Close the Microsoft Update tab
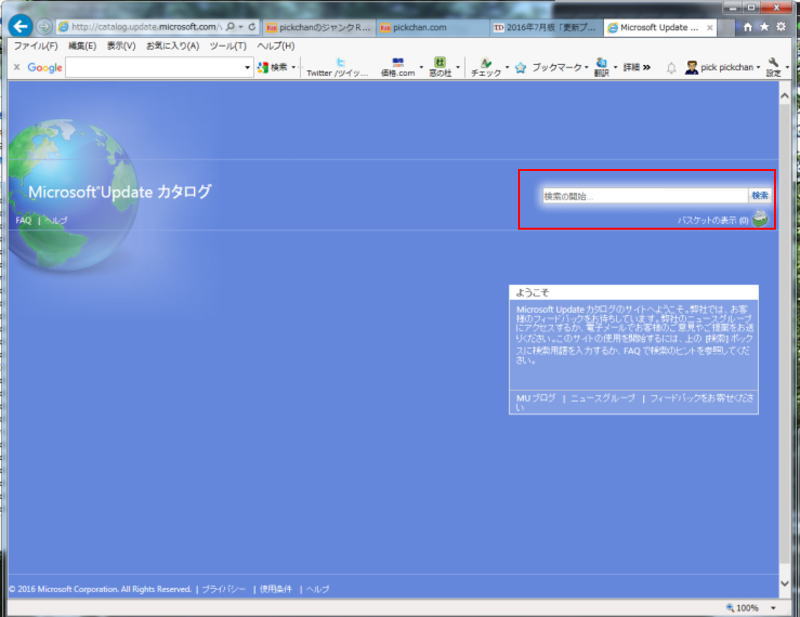 [709, 28]
